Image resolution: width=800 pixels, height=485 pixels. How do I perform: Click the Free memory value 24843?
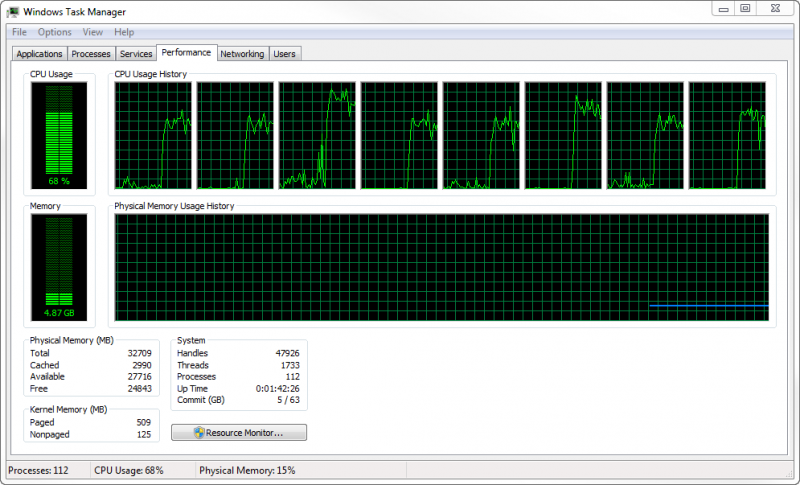coord(139,389)
